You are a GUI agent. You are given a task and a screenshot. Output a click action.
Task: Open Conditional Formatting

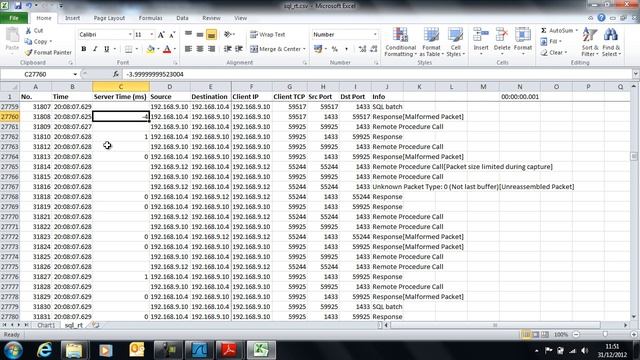[x=400, y=42]
